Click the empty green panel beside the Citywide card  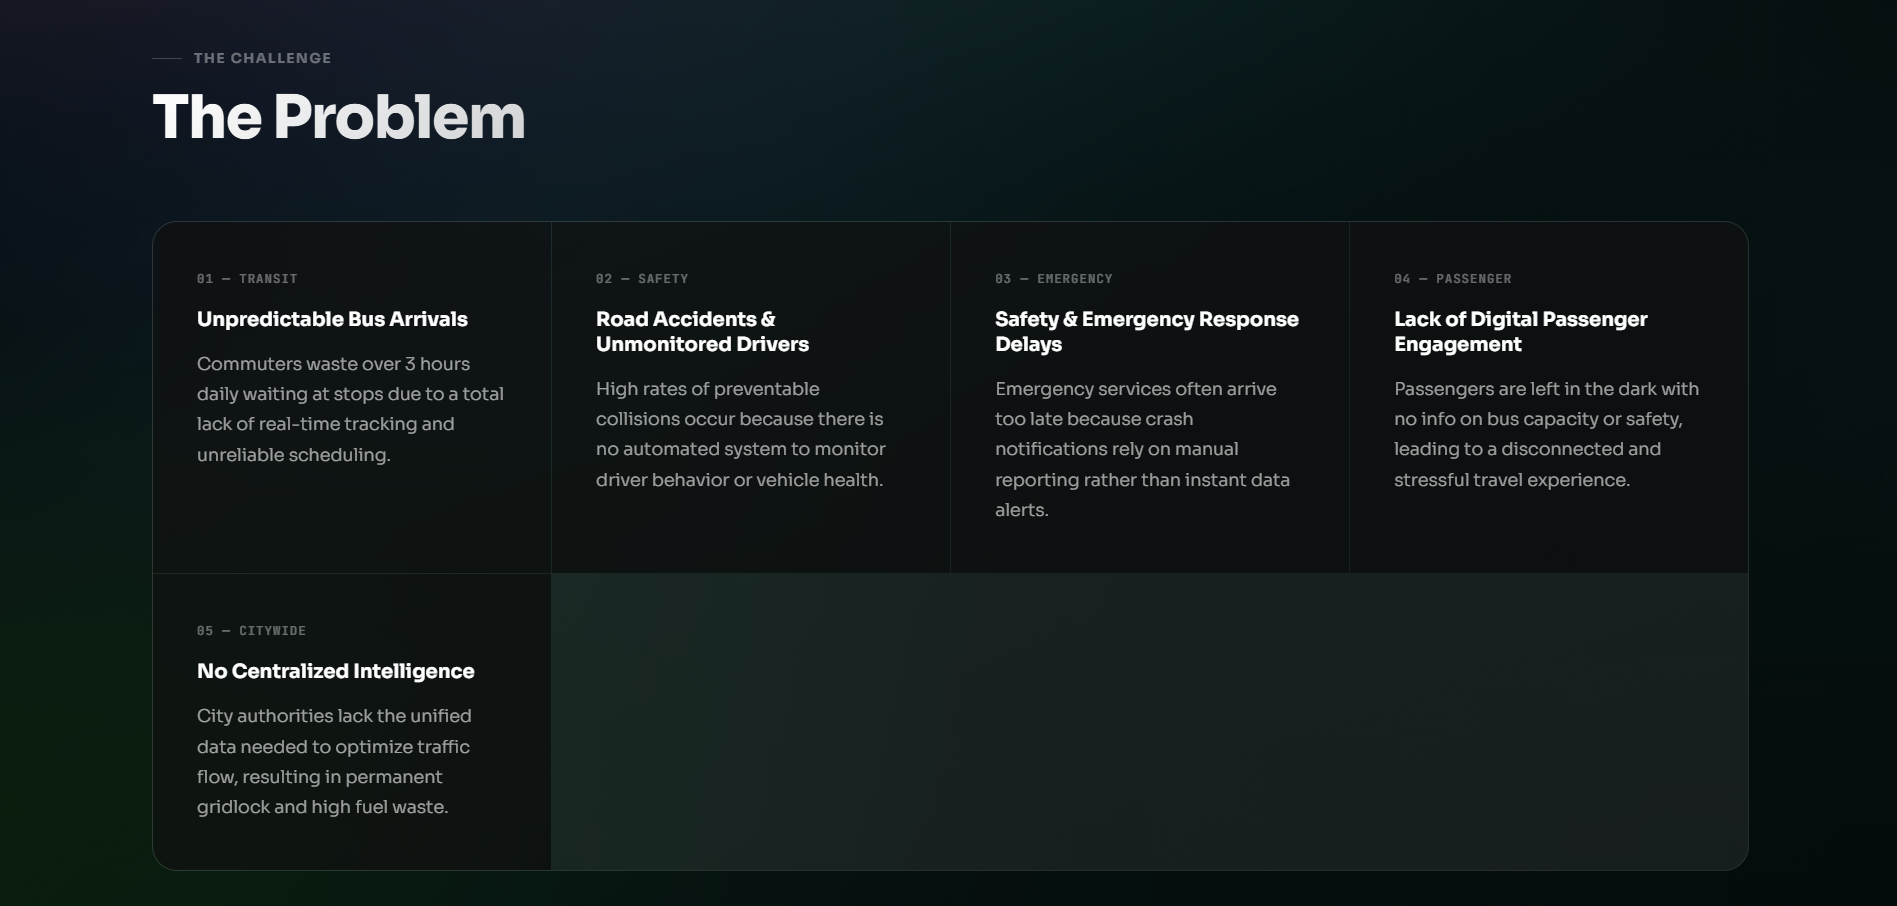pos(1148,721)
